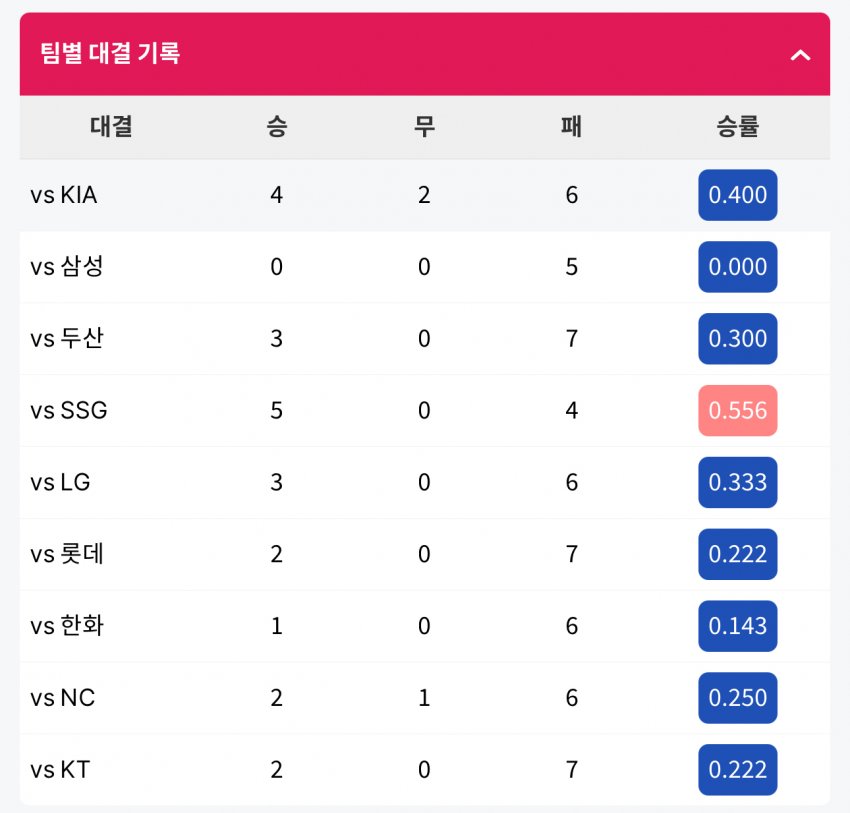Click the 무 column header
850x813 pixels.
tap(424, 126)
